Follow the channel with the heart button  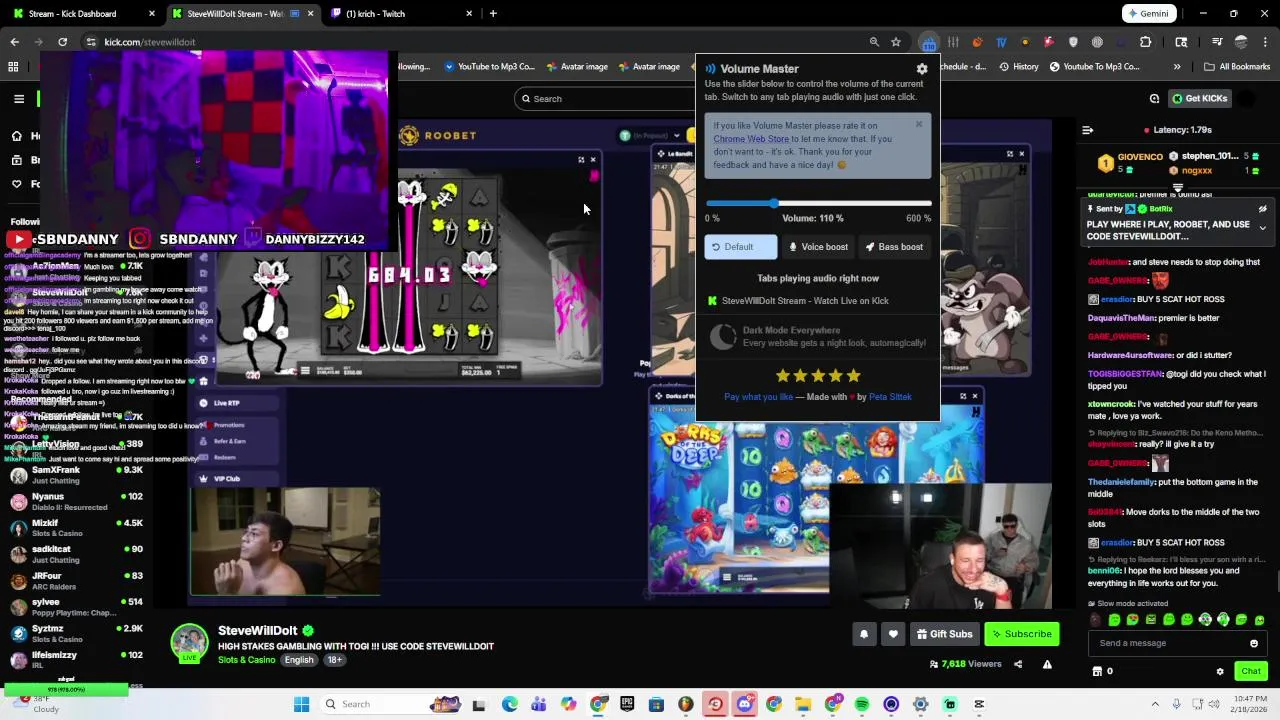[893, 634]
